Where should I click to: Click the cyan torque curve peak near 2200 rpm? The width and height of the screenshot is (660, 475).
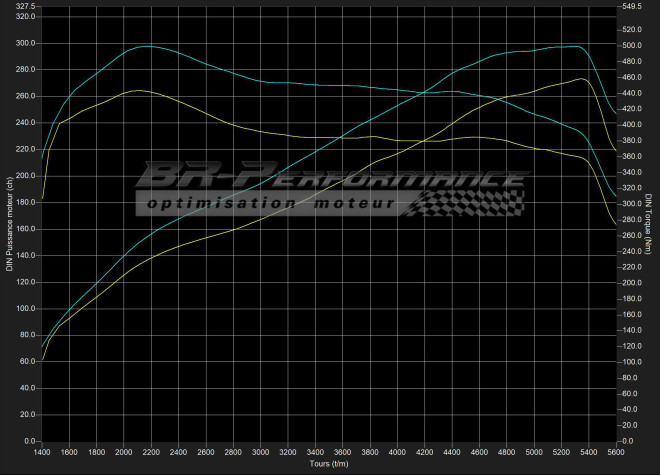click(x=147, y=46)
